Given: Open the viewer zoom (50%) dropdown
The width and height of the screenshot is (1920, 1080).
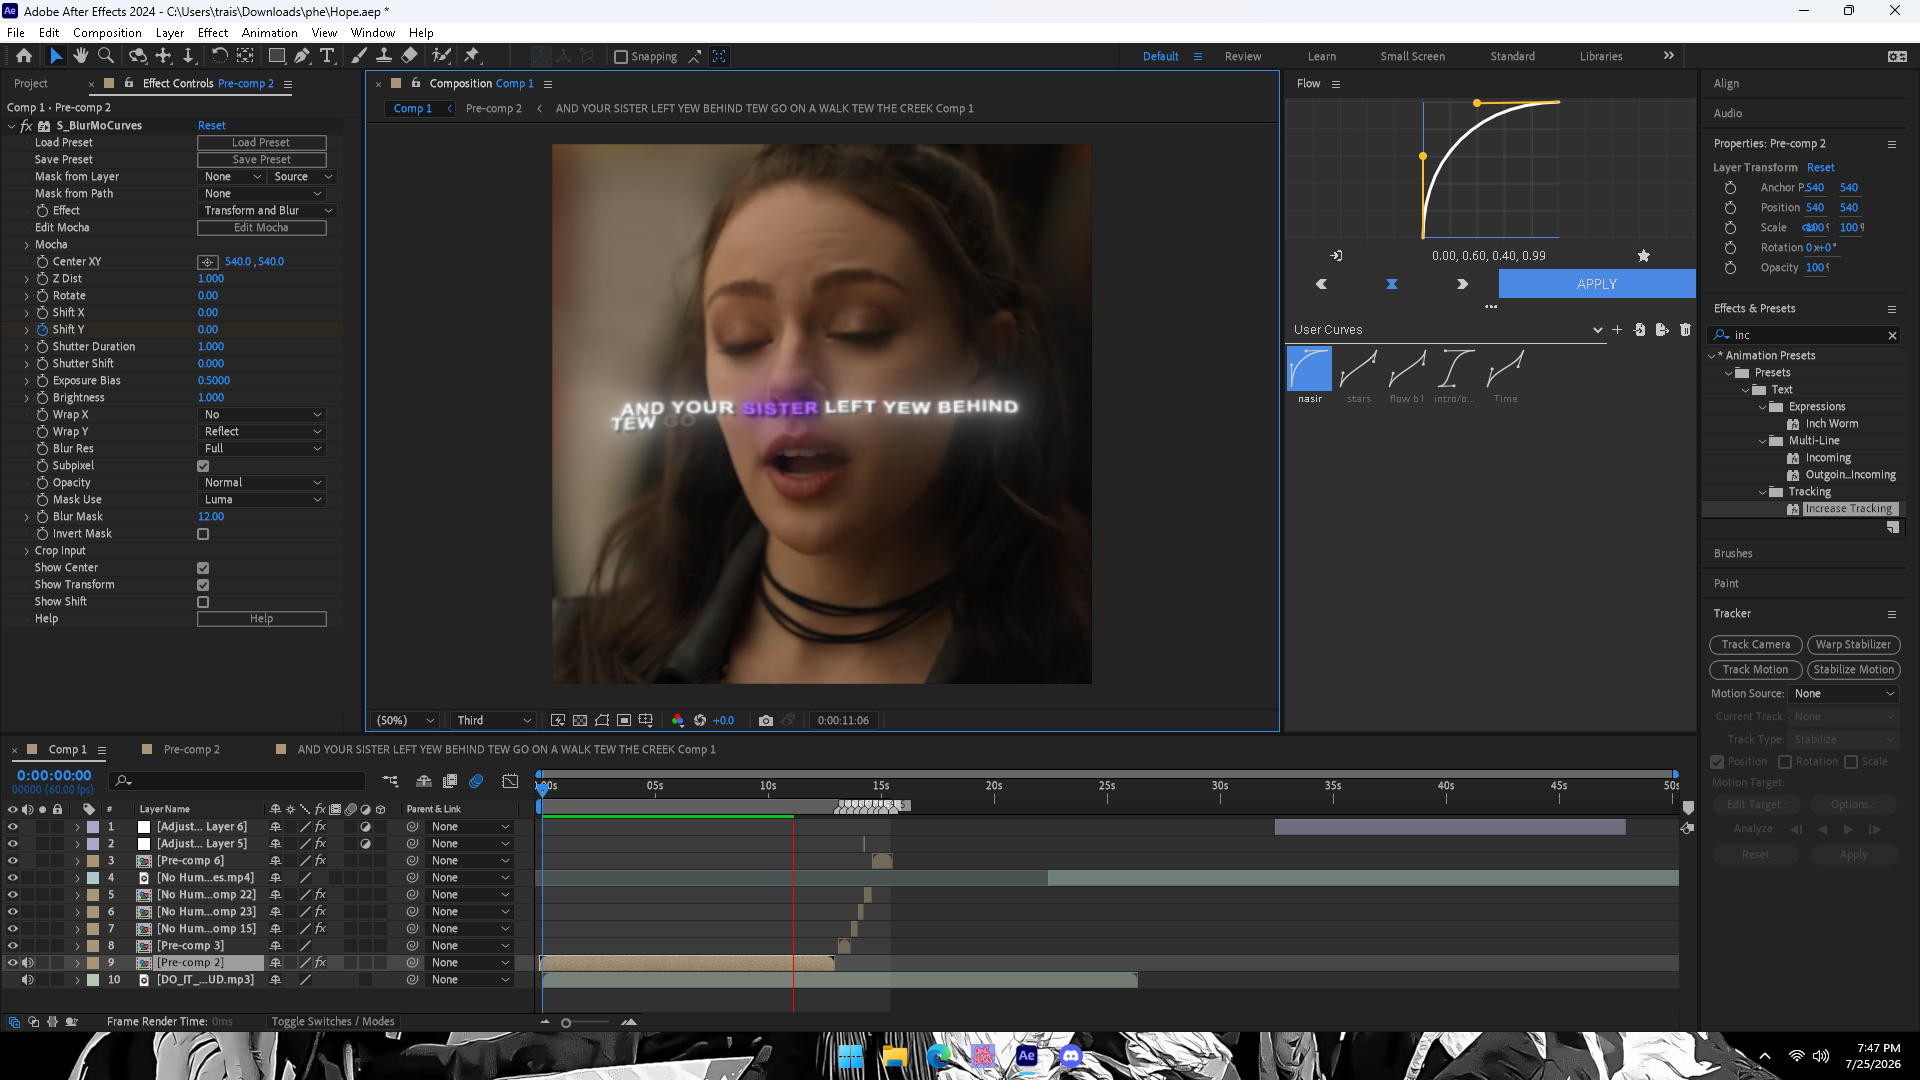Looking at the screenshot, I should click(x=405, y=720).
